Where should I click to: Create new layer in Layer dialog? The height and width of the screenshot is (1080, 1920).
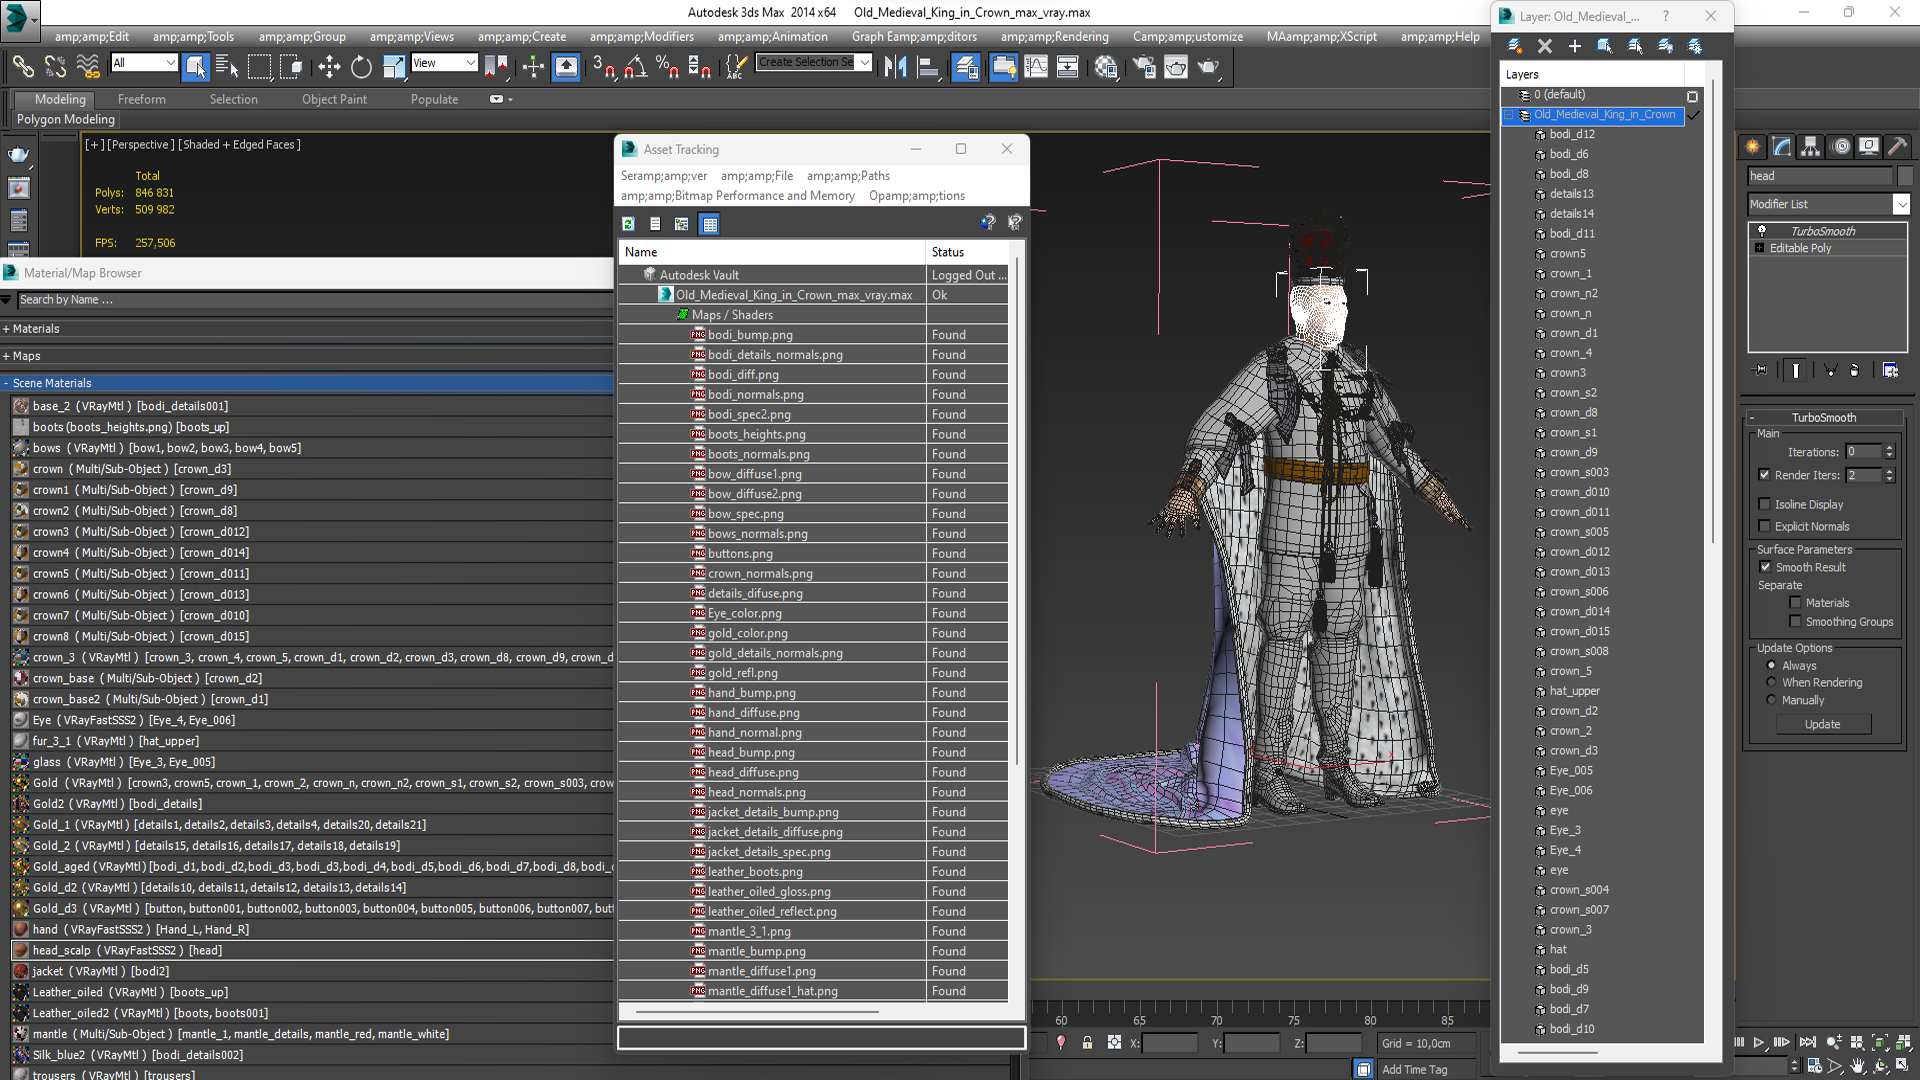click(x=1515, y=46)
